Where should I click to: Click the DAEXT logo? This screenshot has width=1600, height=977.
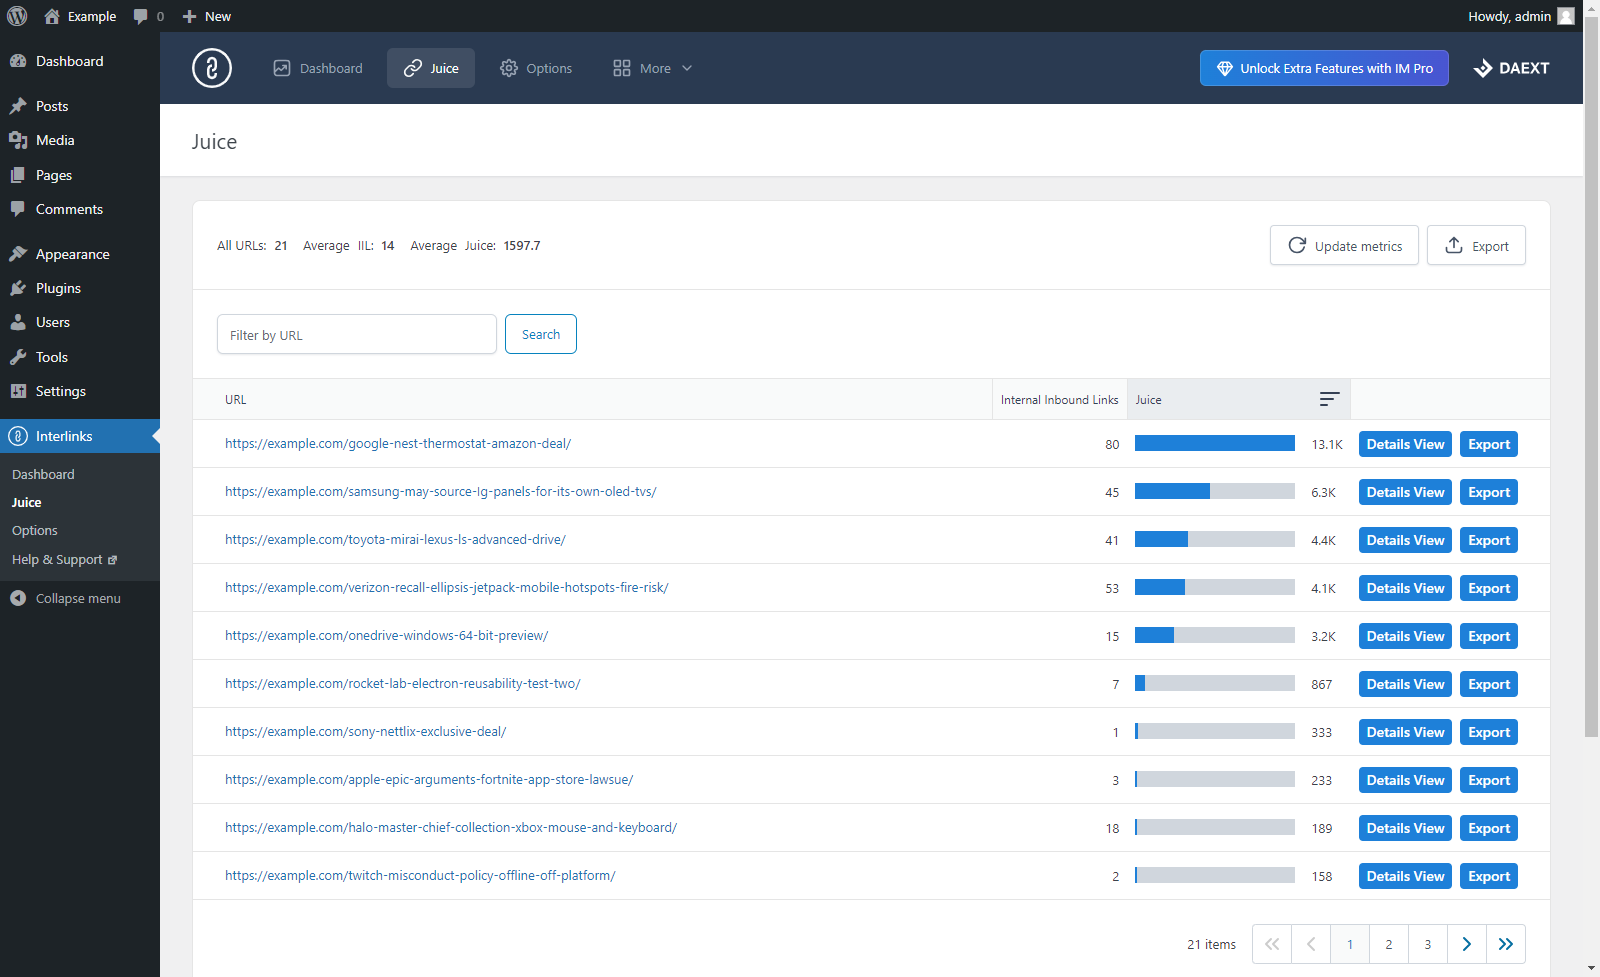pos(1511,68)
